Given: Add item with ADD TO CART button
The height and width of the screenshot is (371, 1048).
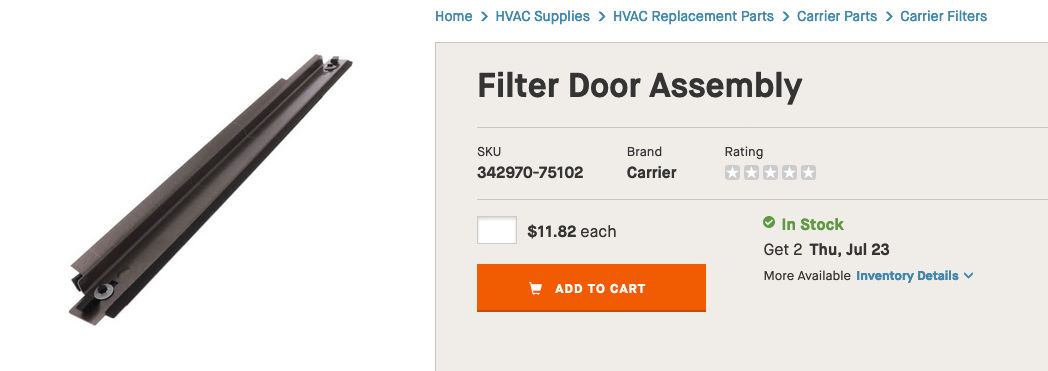Looking at the screenshot, I should point(591,288).
